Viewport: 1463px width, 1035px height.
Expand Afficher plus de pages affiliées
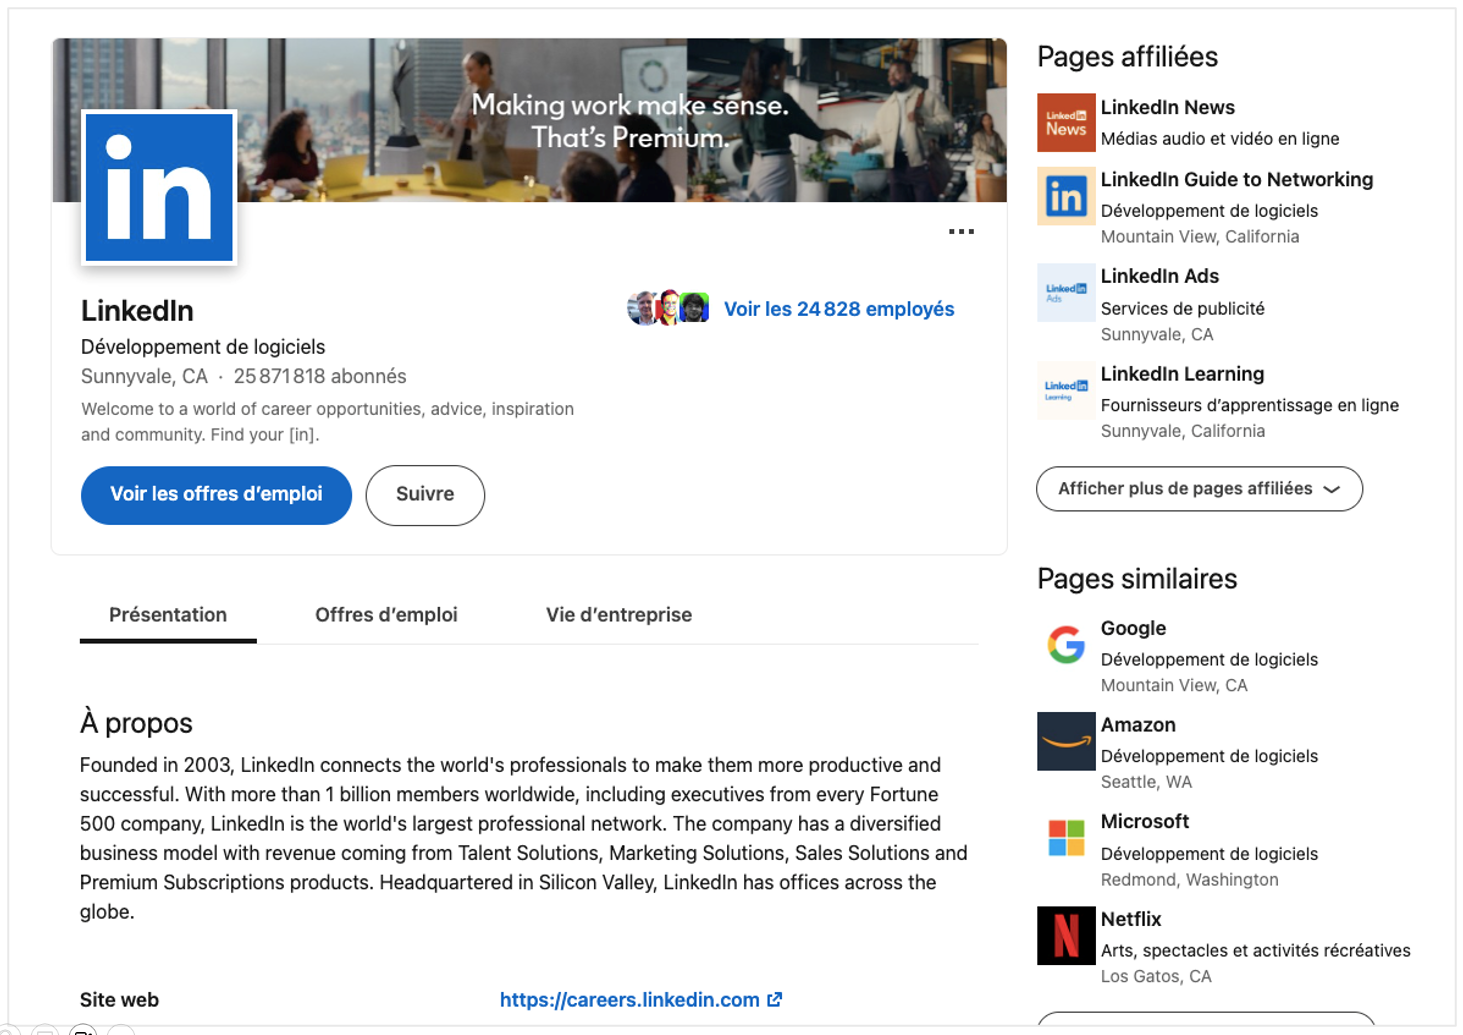(1199, 489)
